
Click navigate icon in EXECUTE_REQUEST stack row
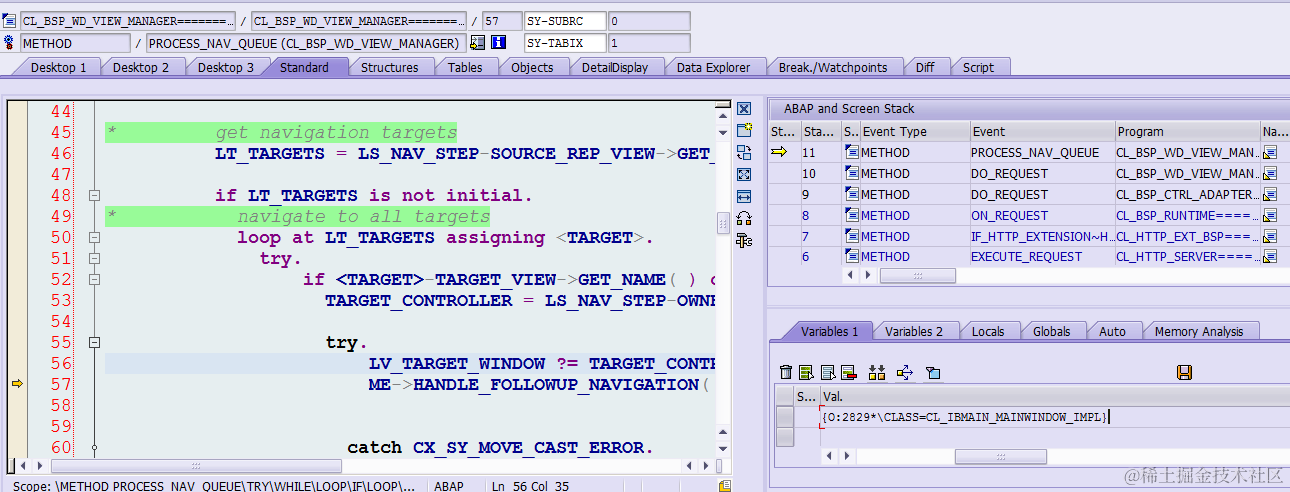pos(1270,257)
